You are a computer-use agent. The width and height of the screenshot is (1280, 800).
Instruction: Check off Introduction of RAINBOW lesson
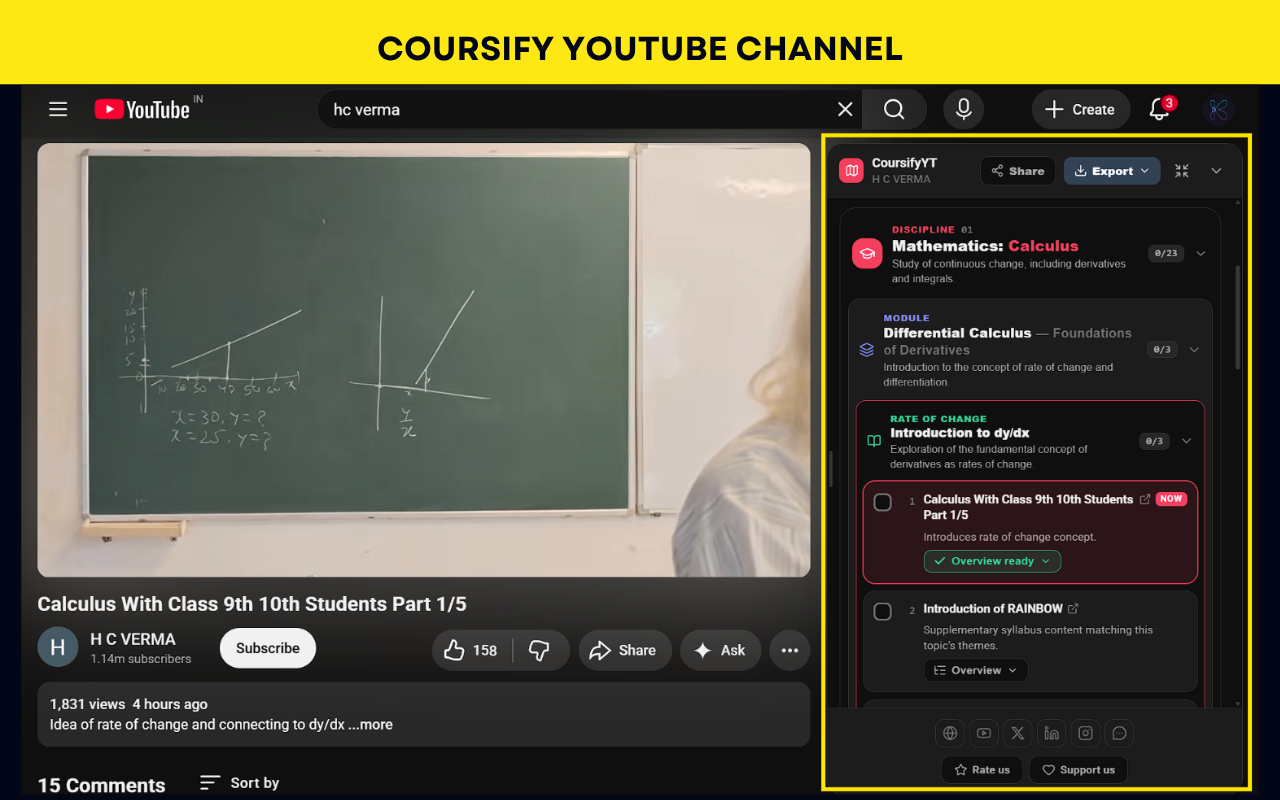pos(883,611)
